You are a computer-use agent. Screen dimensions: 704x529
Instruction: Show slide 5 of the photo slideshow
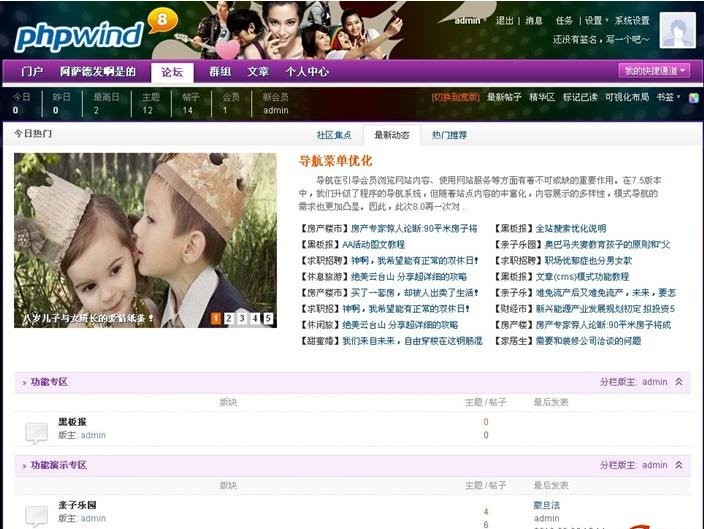[x=268, y=318]
